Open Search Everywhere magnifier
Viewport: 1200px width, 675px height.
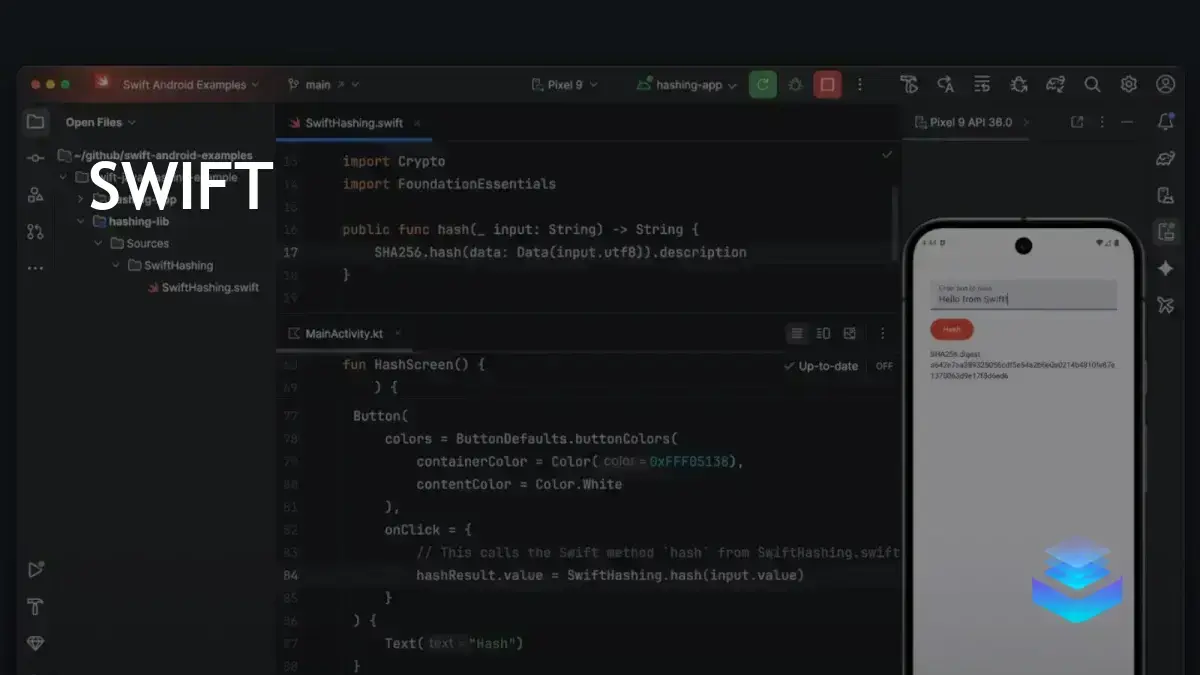click(x=1092, y=85)
